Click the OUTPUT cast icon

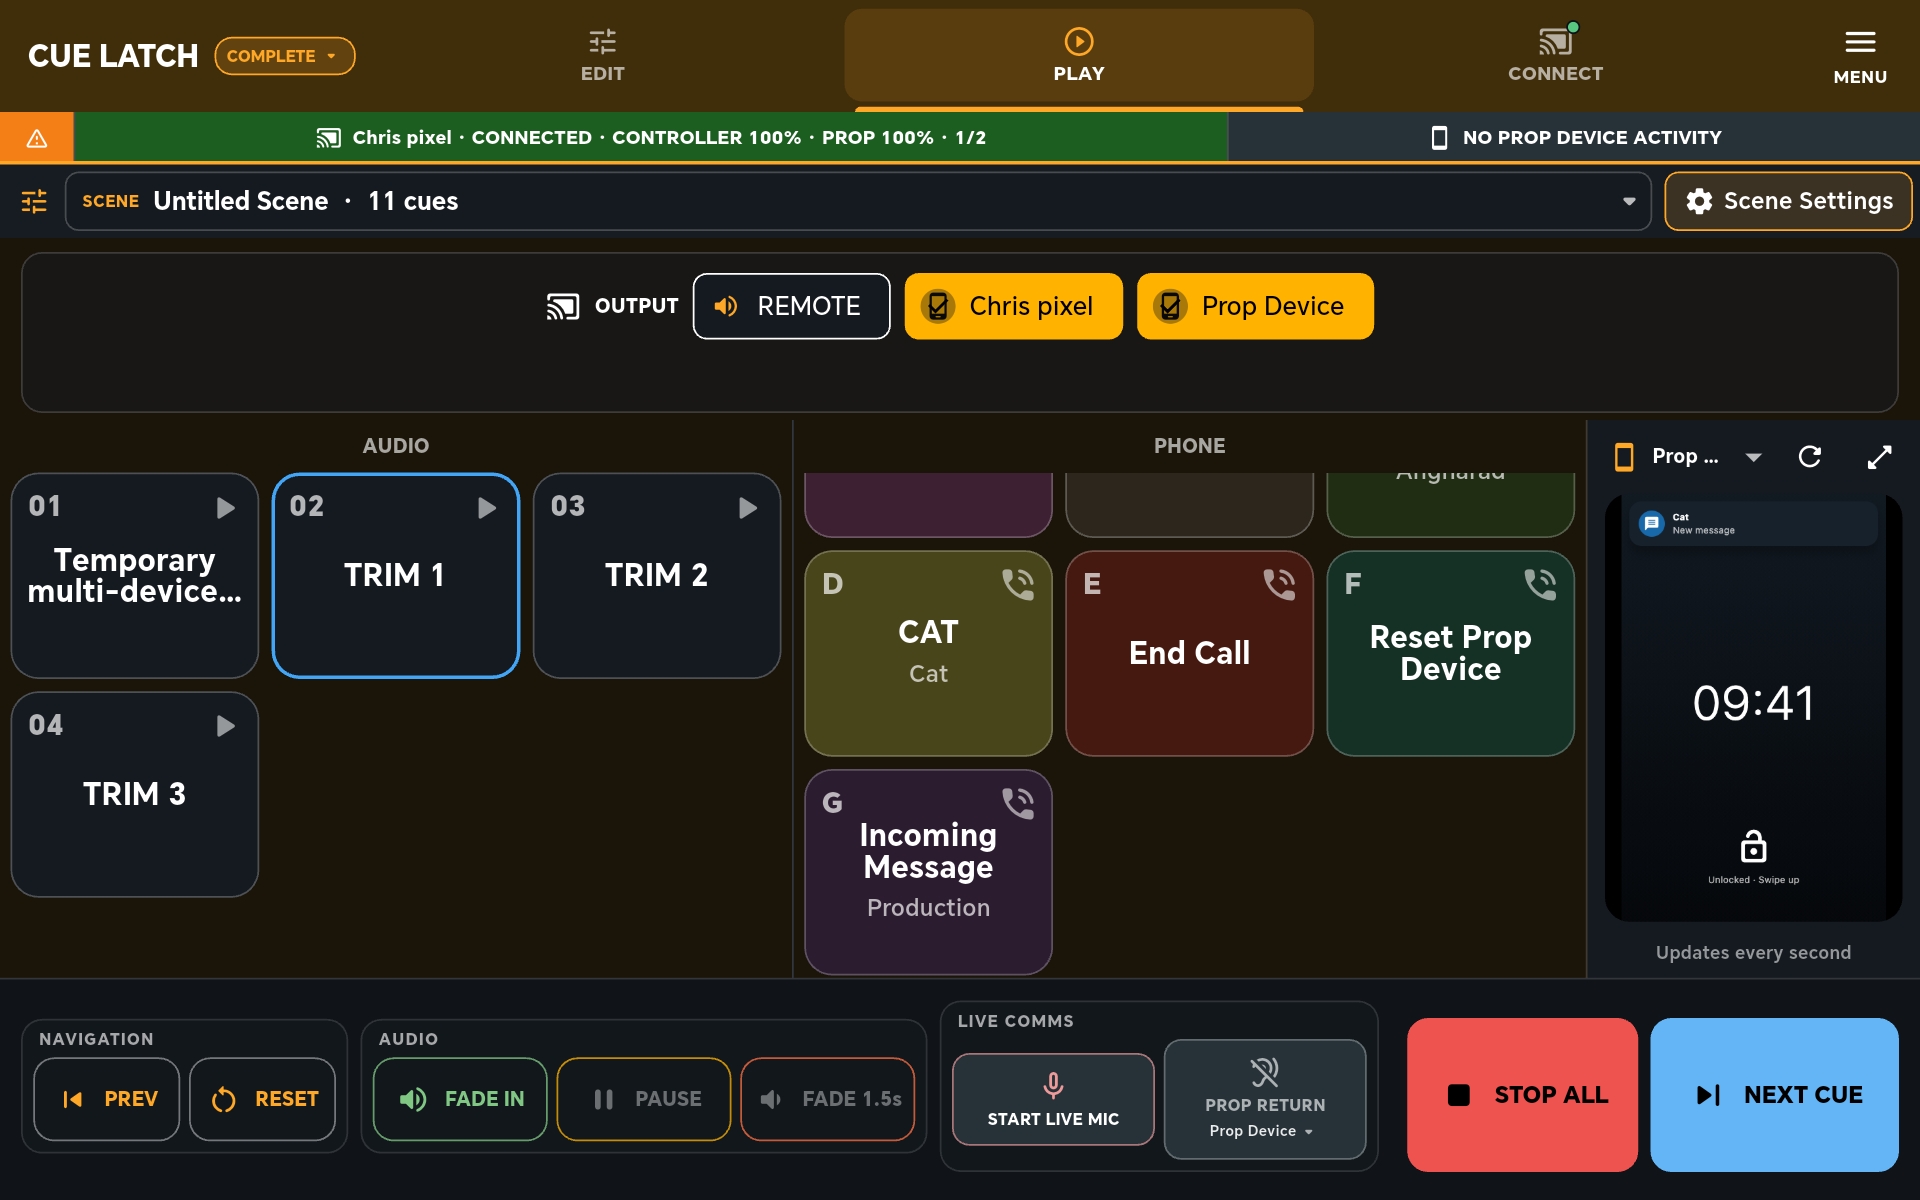point(563,306)
